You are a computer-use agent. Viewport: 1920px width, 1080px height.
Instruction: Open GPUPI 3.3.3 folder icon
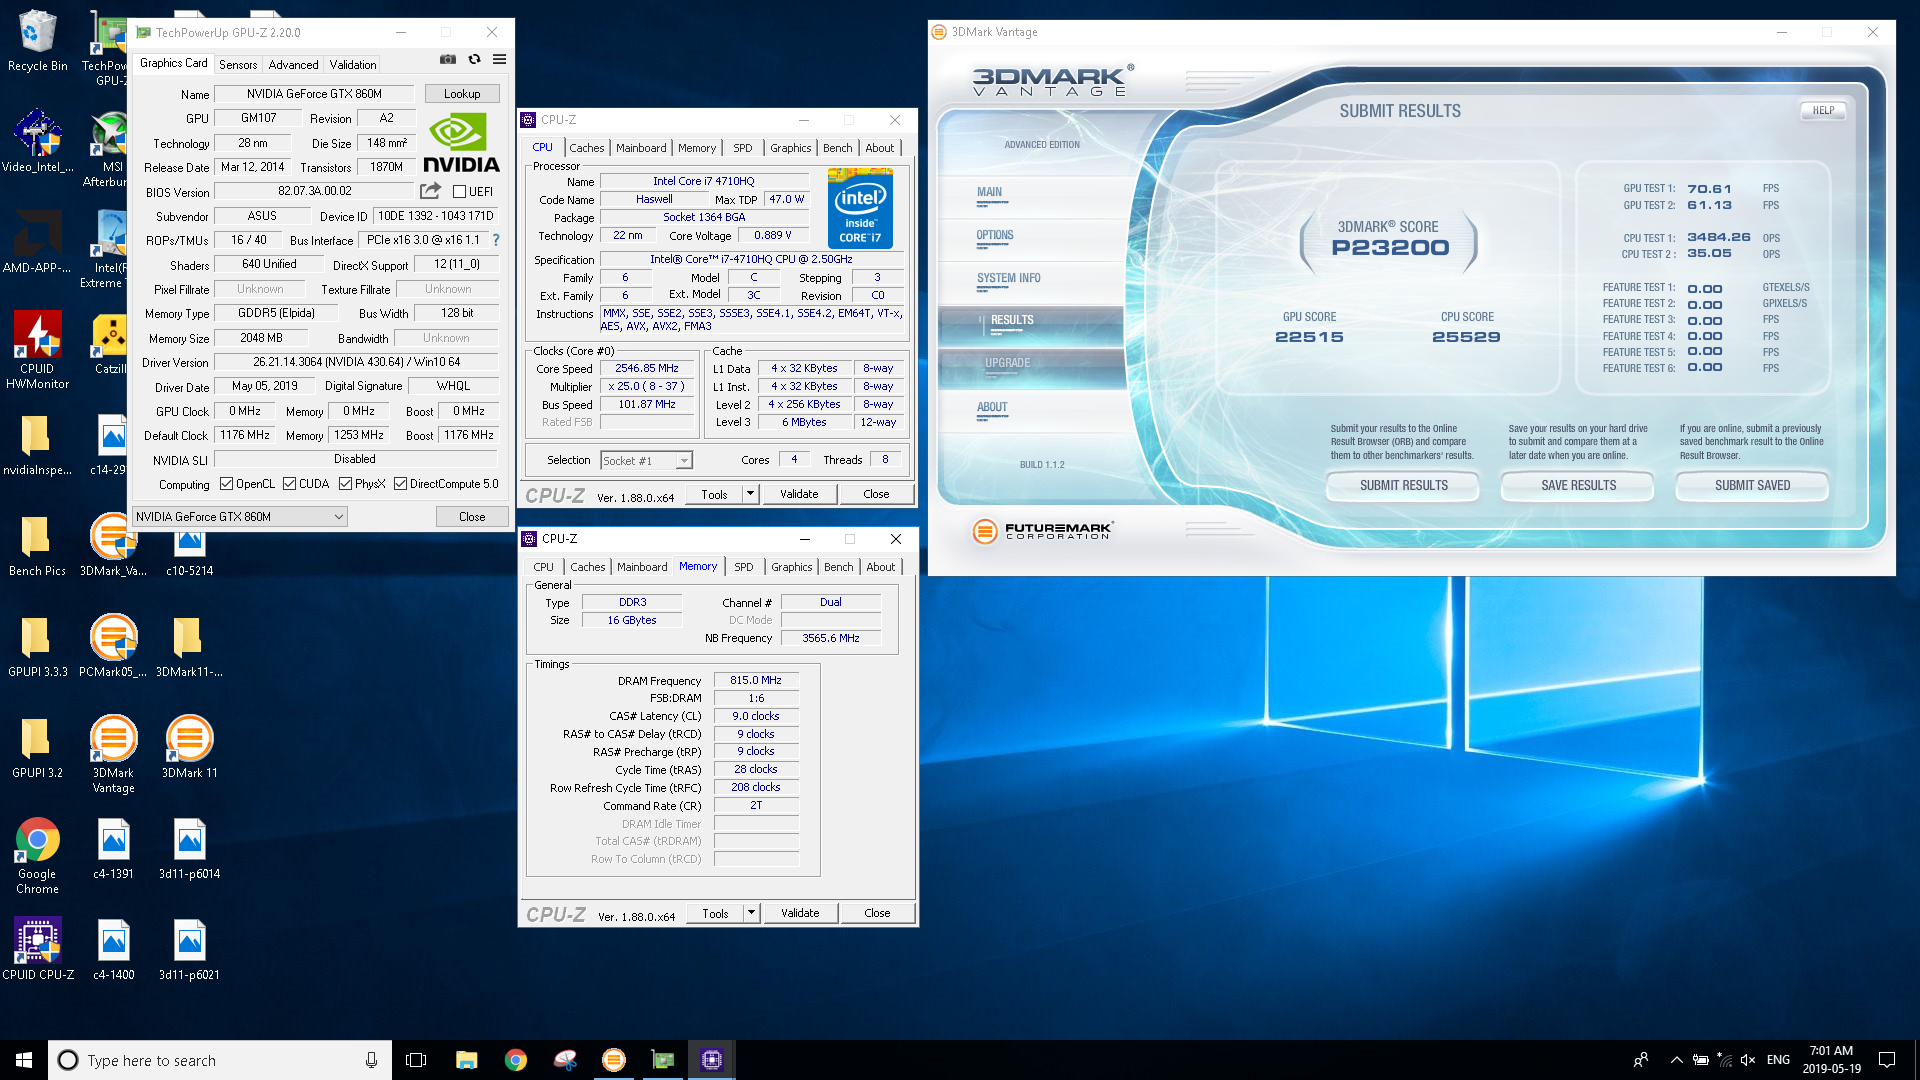click(x=37, y=646)
